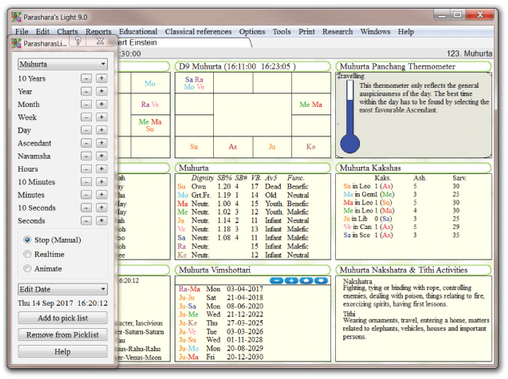Go back one Day with minus
Screen dimensions: 508x379
click(86, 130)
